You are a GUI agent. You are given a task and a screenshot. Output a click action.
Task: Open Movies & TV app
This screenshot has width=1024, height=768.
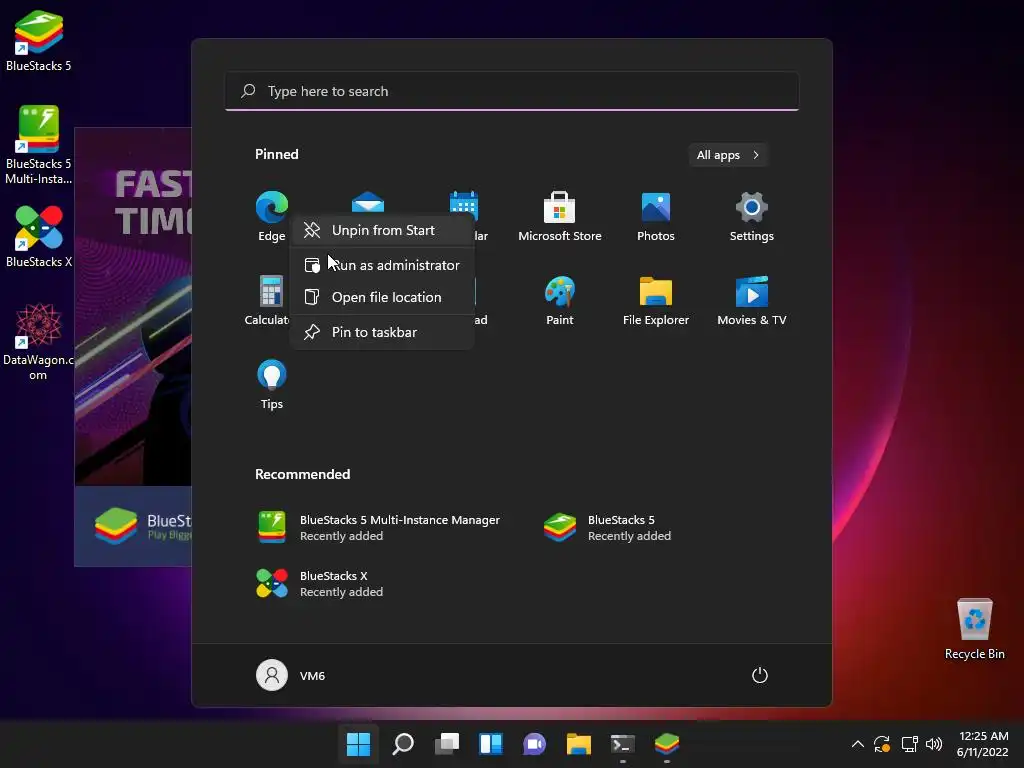(752, 300)
